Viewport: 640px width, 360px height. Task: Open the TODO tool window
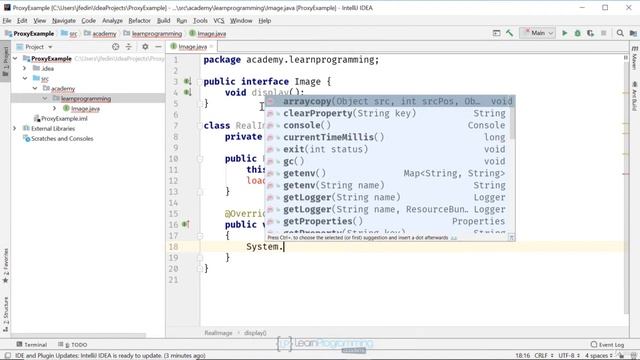click(x=73, y=344)
